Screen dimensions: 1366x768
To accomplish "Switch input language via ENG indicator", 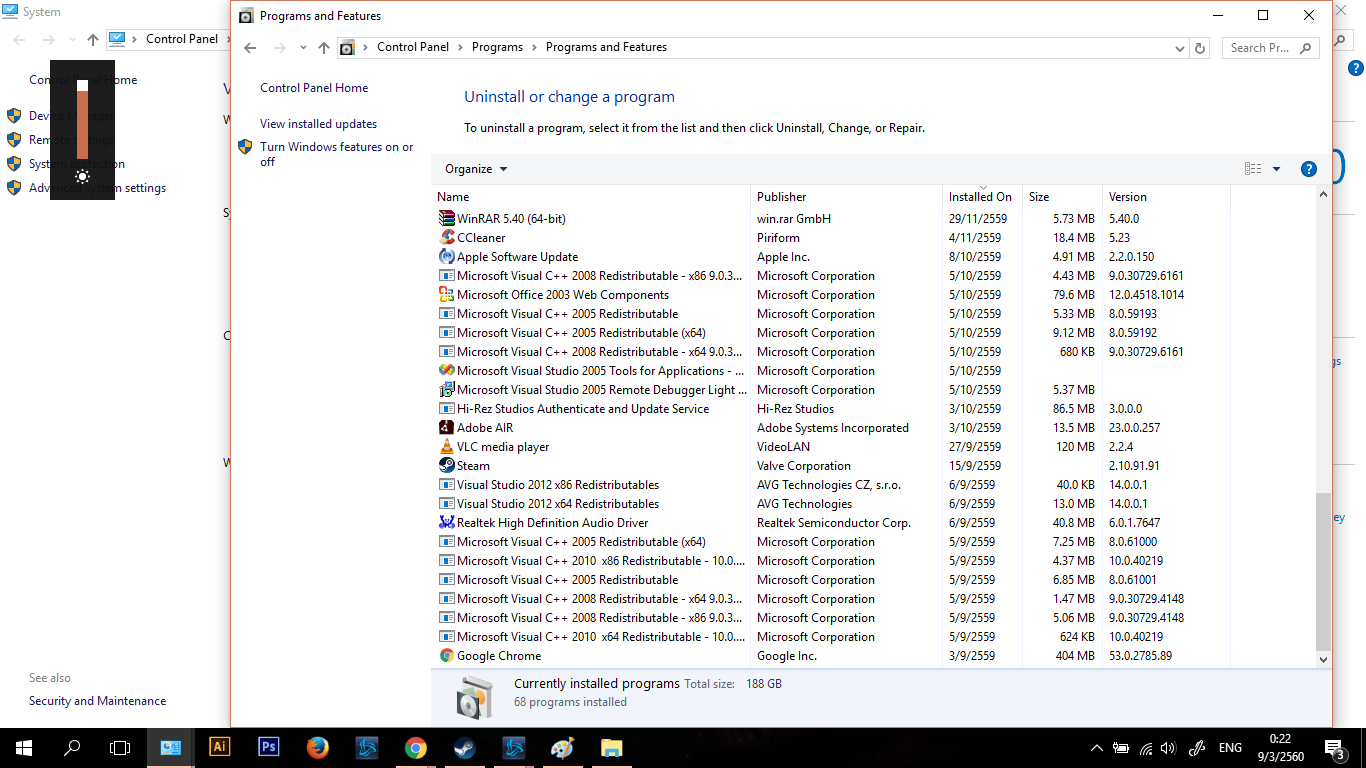I will tap(1230, 747).
